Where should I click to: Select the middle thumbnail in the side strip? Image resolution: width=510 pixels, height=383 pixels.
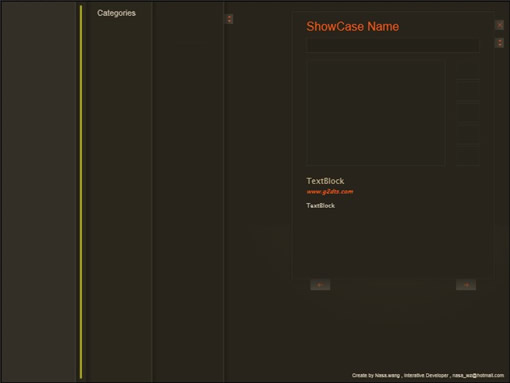468,112
